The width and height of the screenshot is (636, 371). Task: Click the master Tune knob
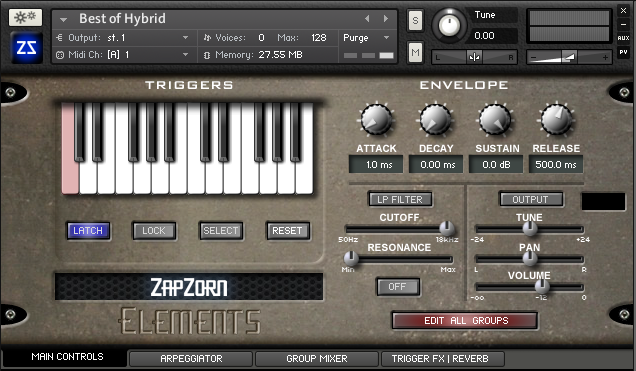449,25
